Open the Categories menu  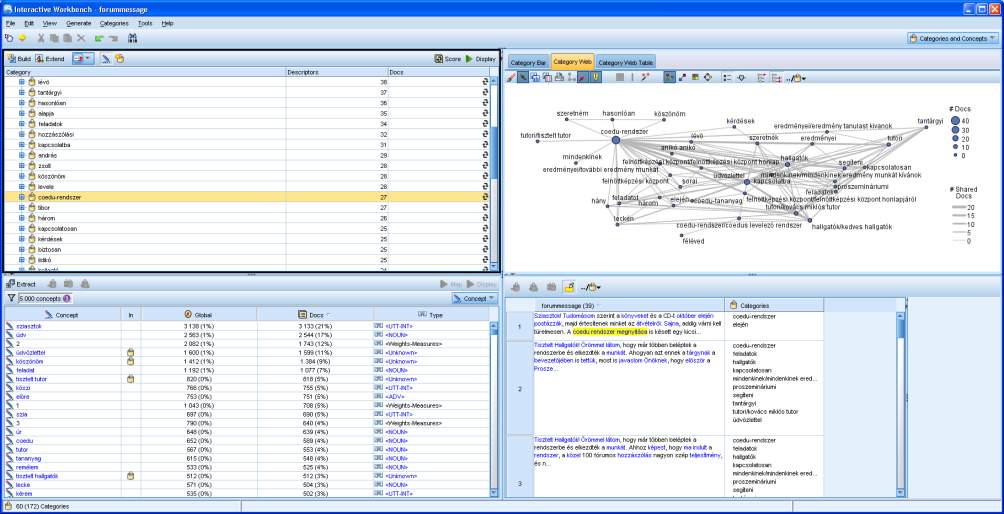(x=114, y=23)
